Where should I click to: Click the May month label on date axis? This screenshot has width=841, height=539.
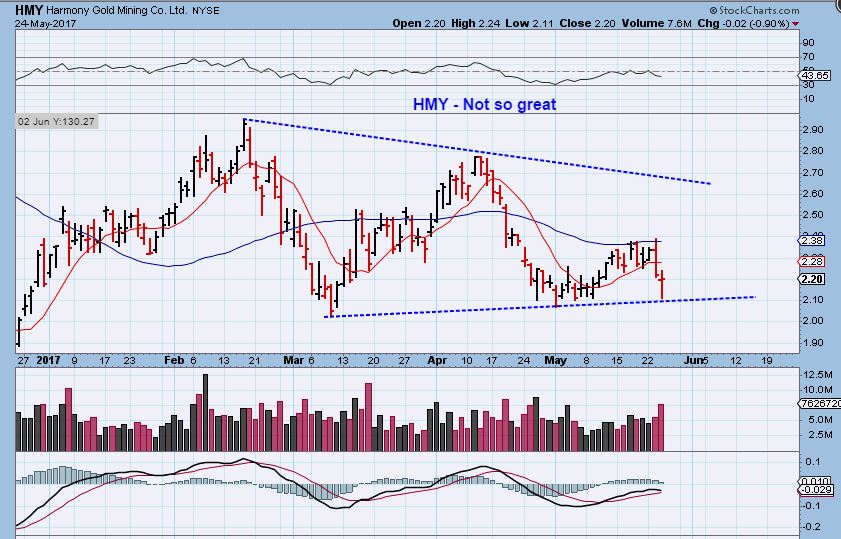click(555, 360)
